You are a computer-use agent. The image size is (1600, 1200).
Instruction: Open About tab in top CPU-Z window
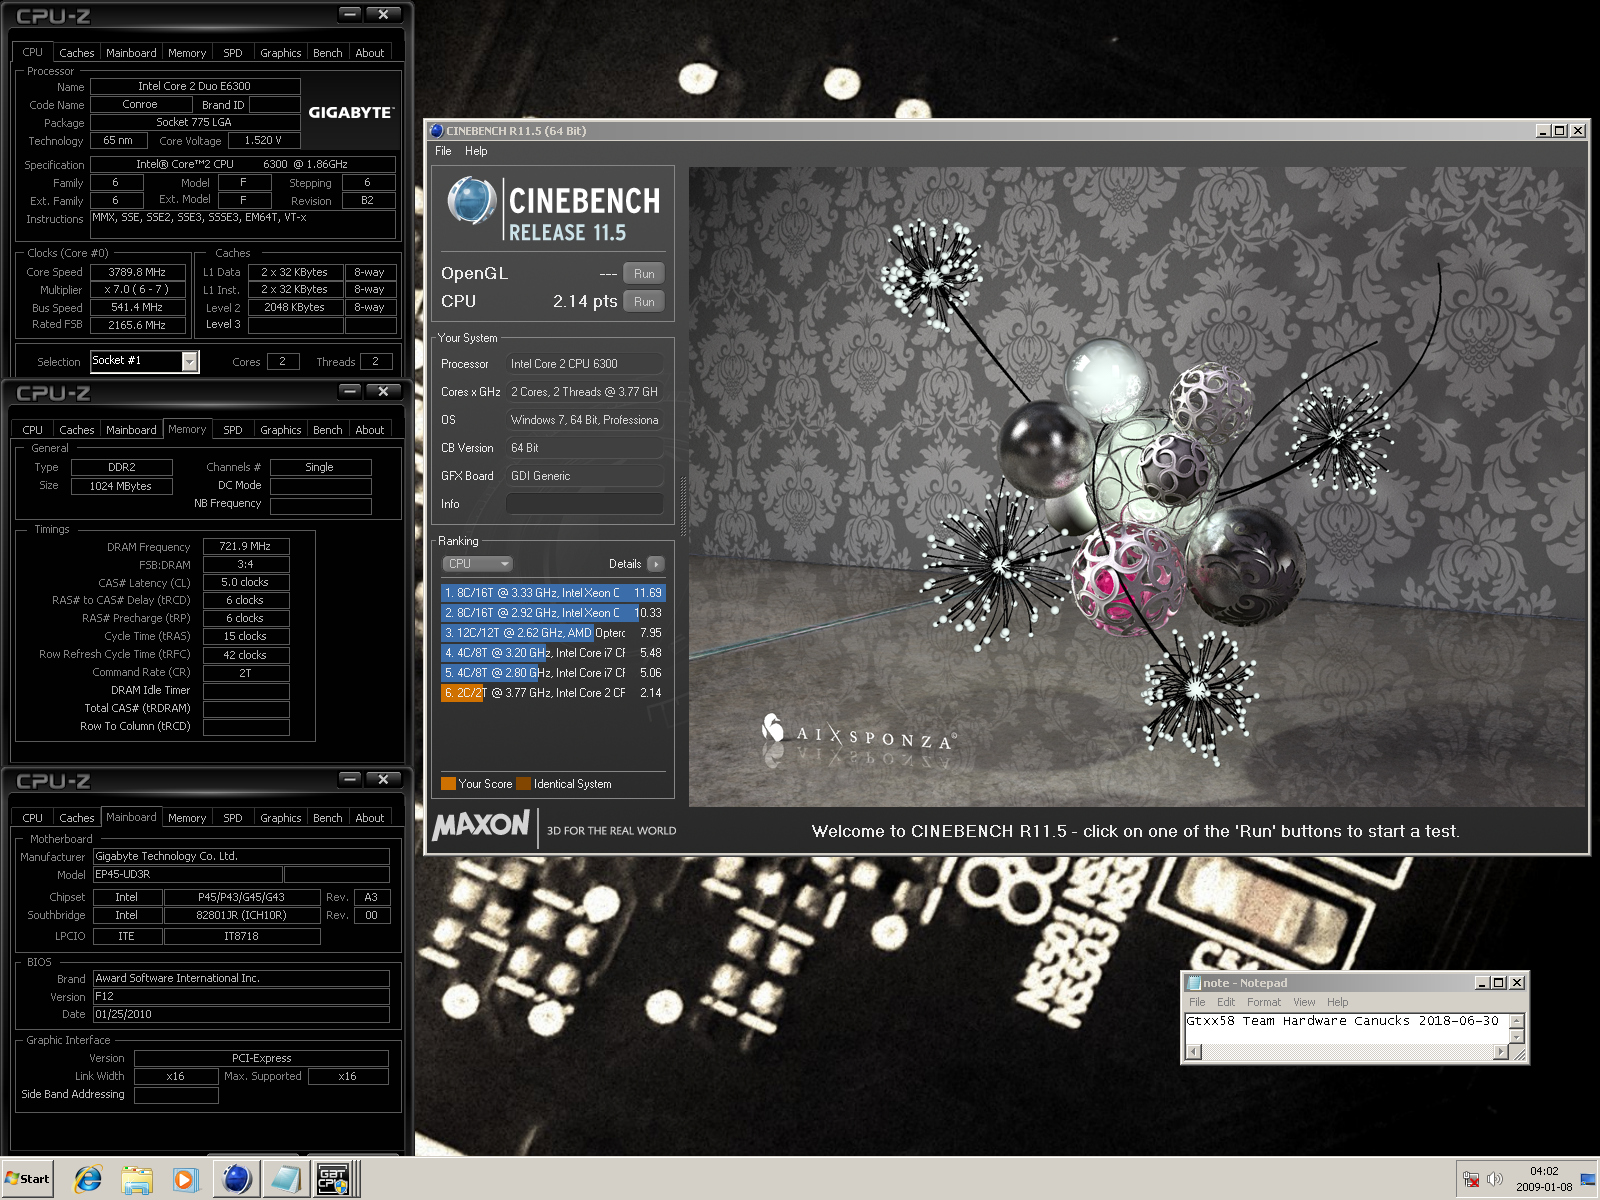[x=370, y=53]
